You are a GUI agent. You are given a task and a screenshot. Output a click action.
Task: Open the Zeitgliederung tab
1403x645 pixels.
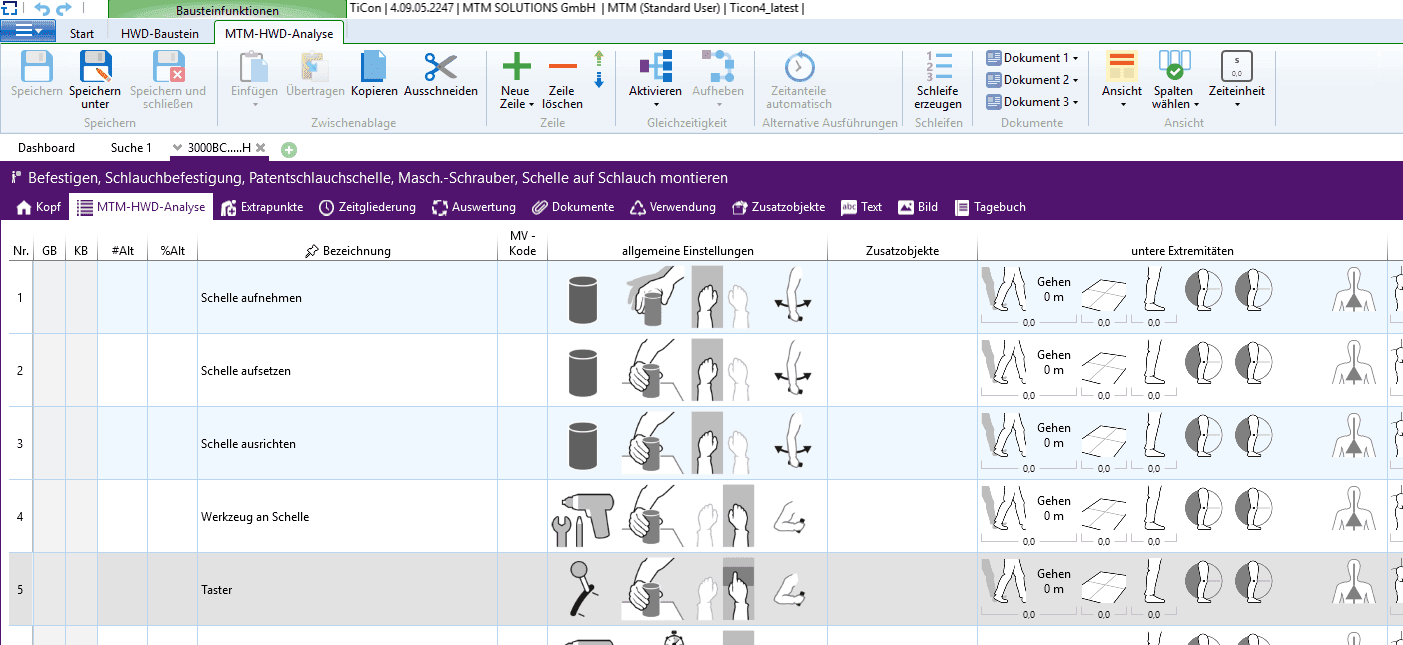click(x=367, y=207)
